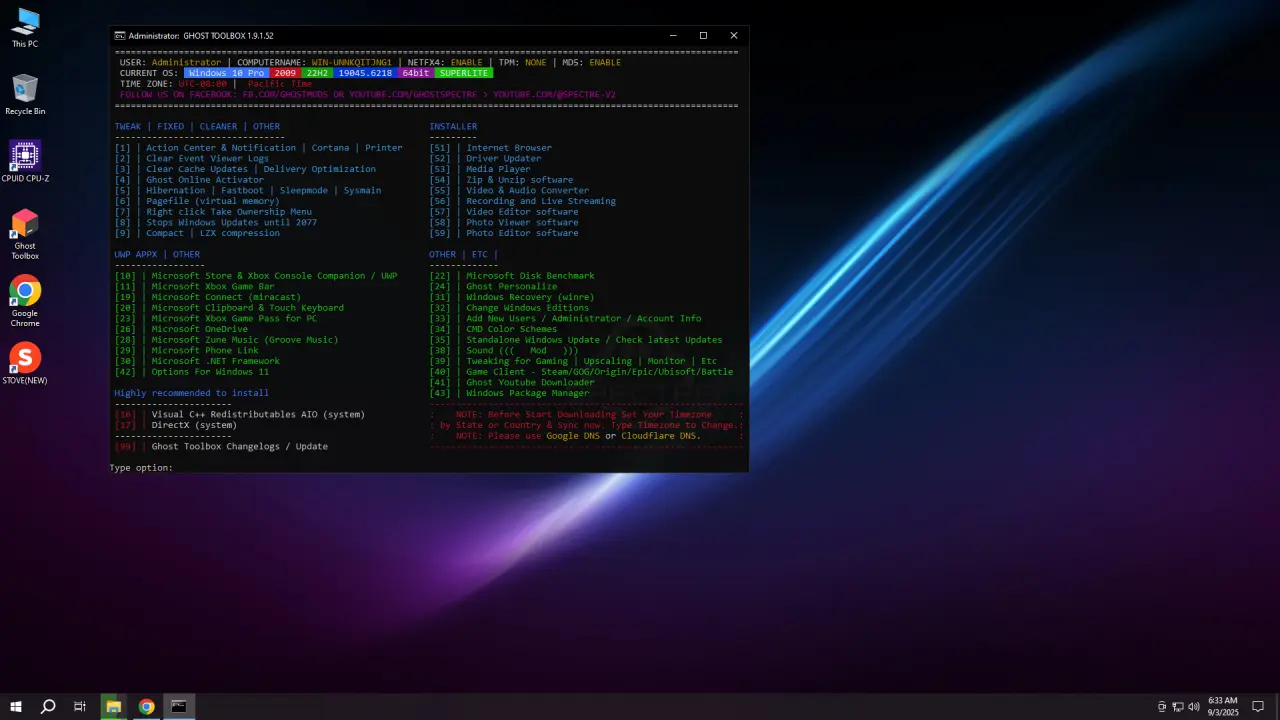Viewport: 1280px width, 720px height.
Task: Click 'Ghost Toolbox Changelogs / Update' line
Action: (x=221, y=446)
